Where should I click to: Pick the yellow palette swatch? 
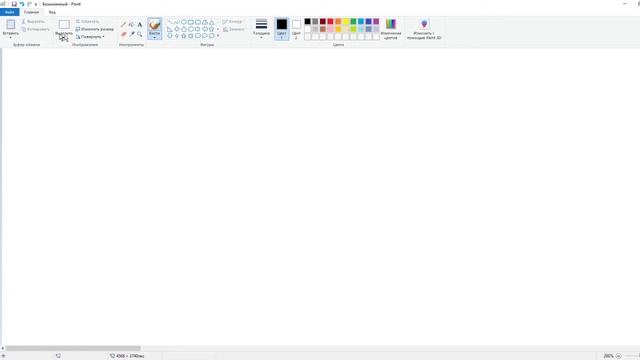coord(346,22)
